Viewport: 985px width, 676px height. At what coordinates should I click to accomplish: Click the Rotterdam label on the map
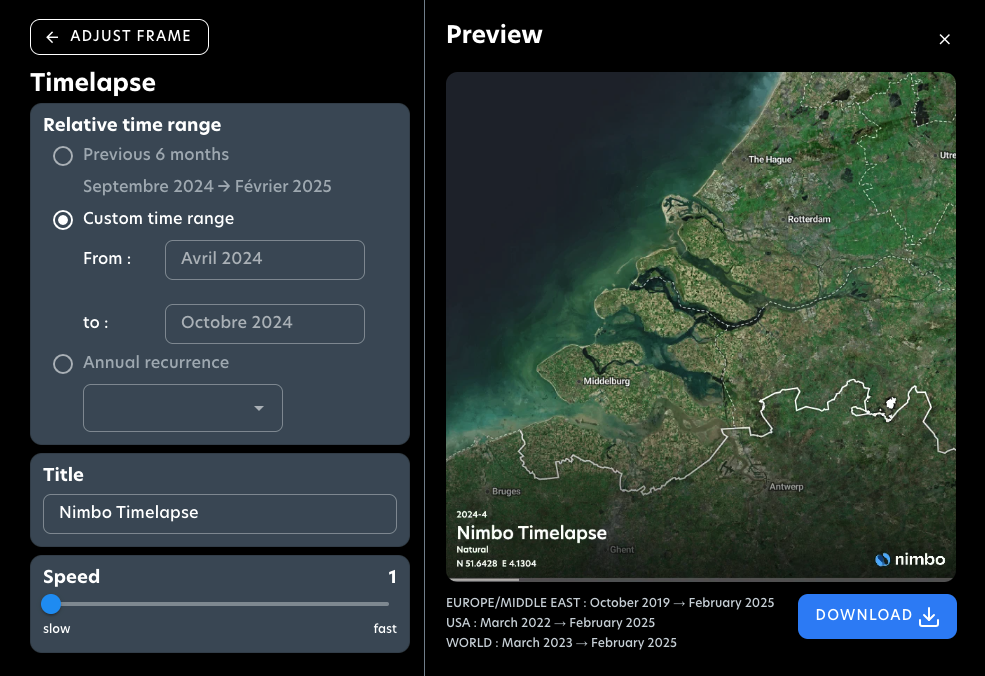809,219
